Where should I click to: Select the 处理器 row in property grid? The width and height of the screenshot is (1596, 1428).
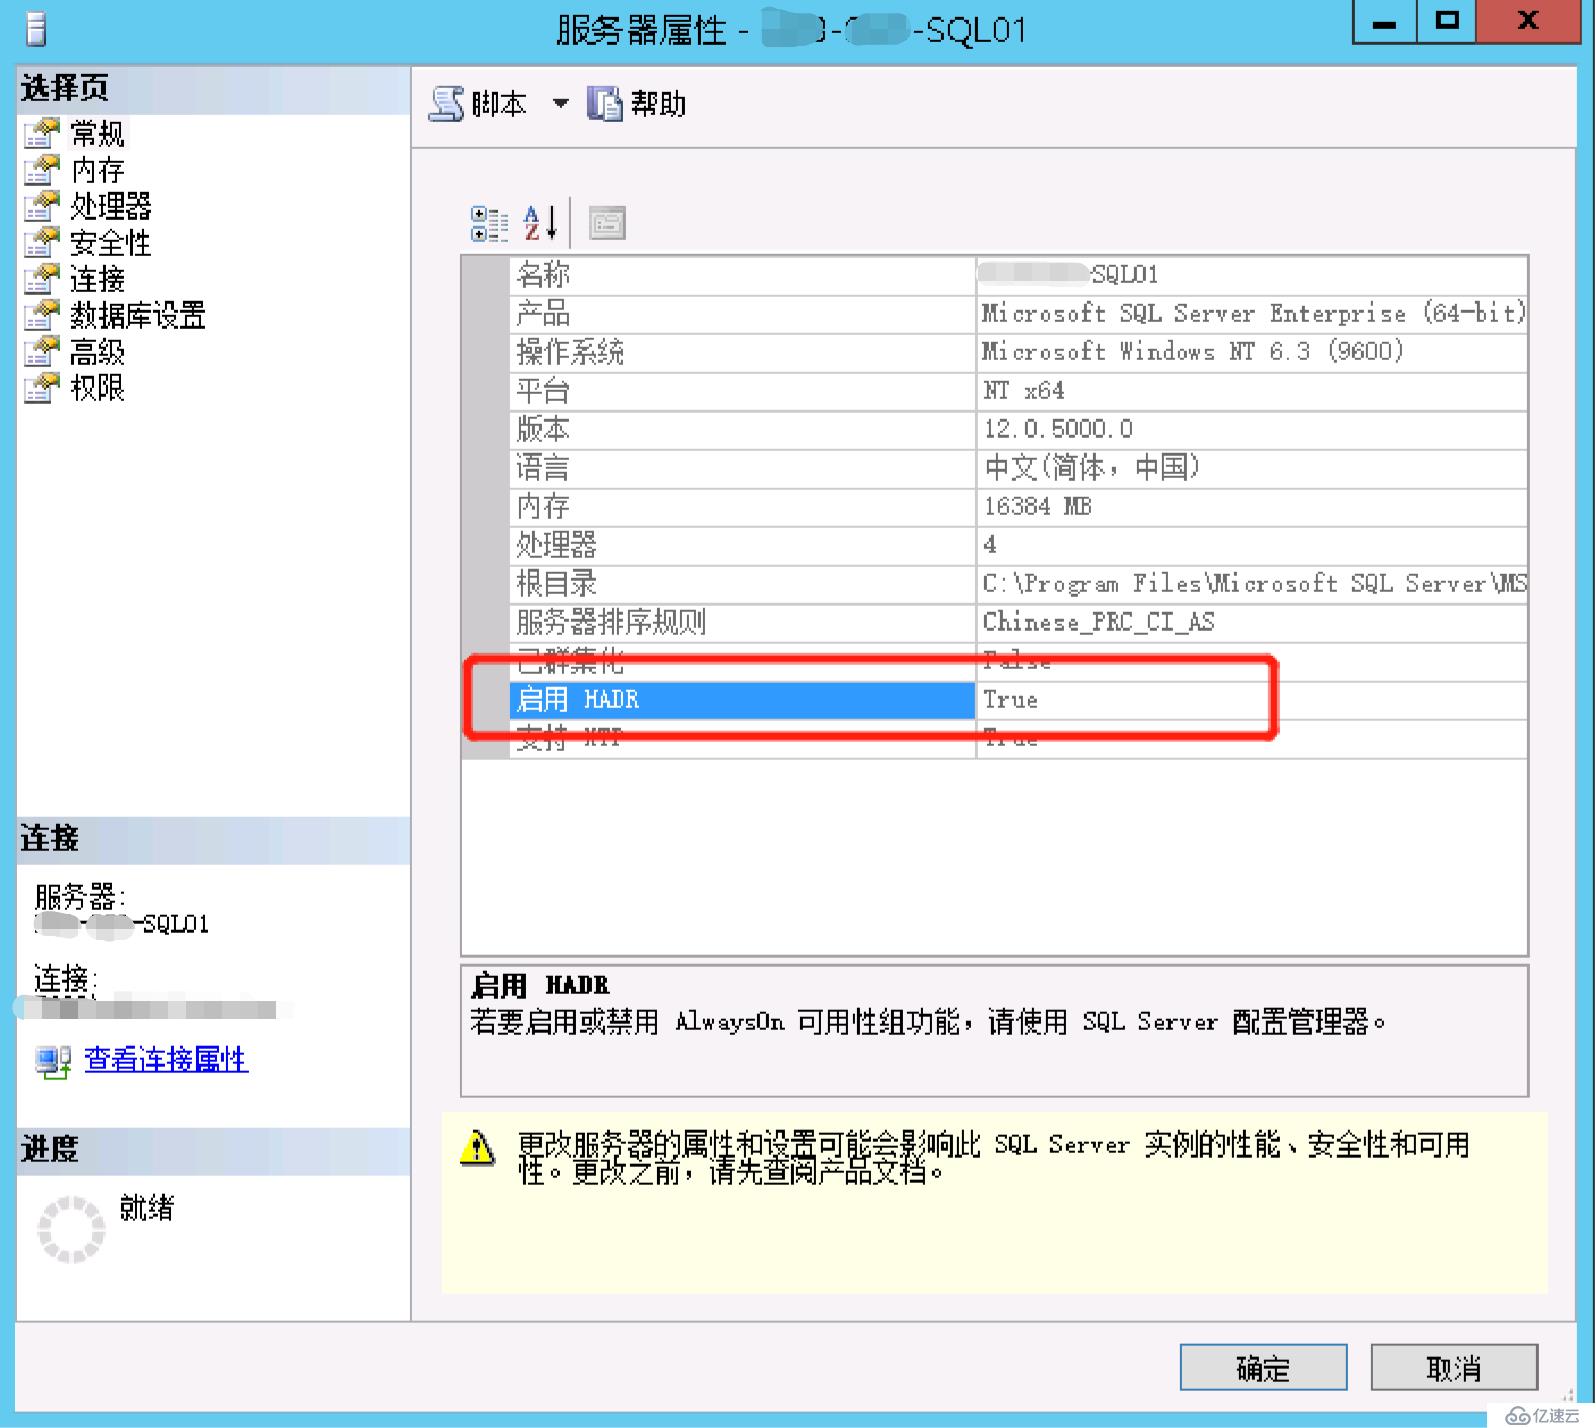pyautogui.click(x=1018, y=545)
